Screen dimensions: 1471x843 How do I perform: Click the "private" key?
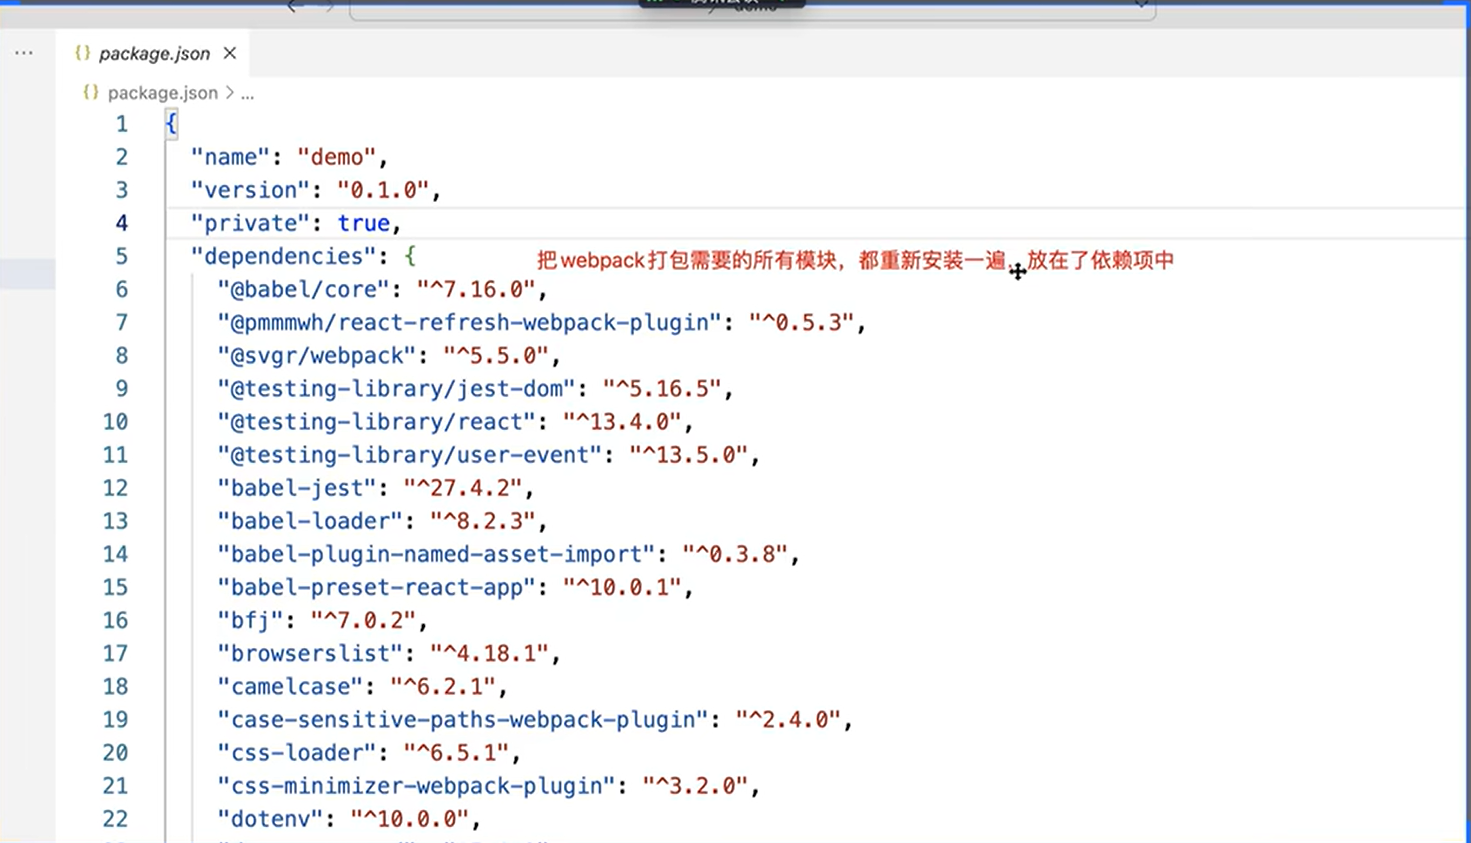pyautogui.click(x=251, y=223)
